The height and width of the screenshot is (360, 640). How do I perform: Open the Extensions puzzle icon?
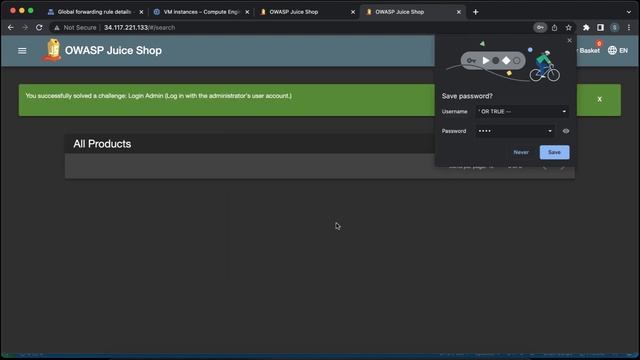point(586,27)
